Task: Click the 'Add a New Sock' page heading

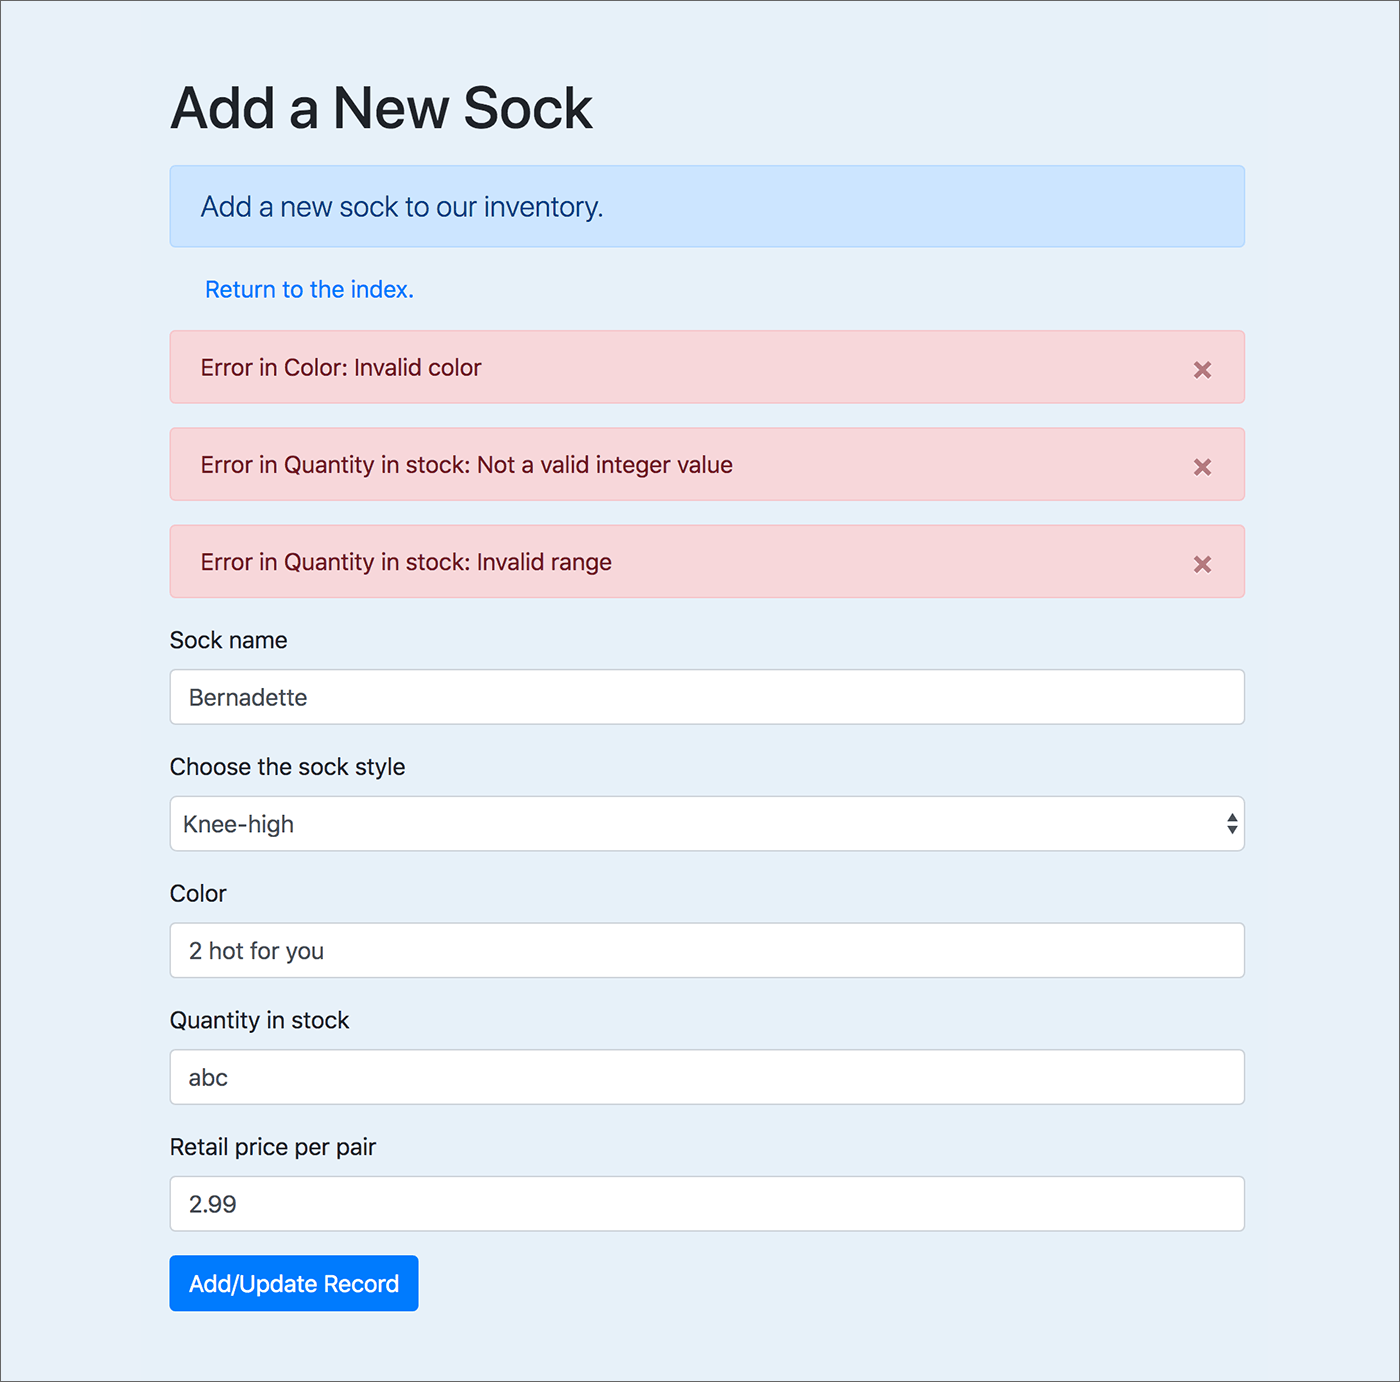Action: click(x=381, y=108)
